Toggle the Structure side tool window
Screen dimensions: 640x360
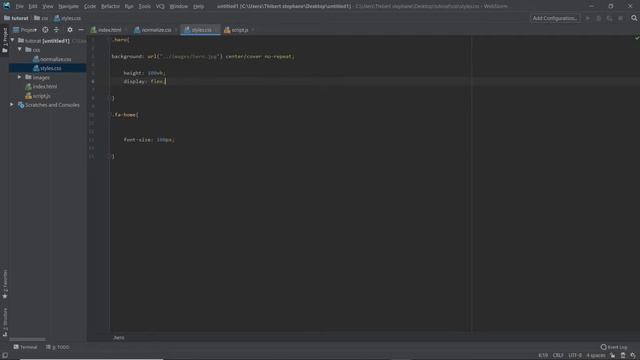[5, 322]
